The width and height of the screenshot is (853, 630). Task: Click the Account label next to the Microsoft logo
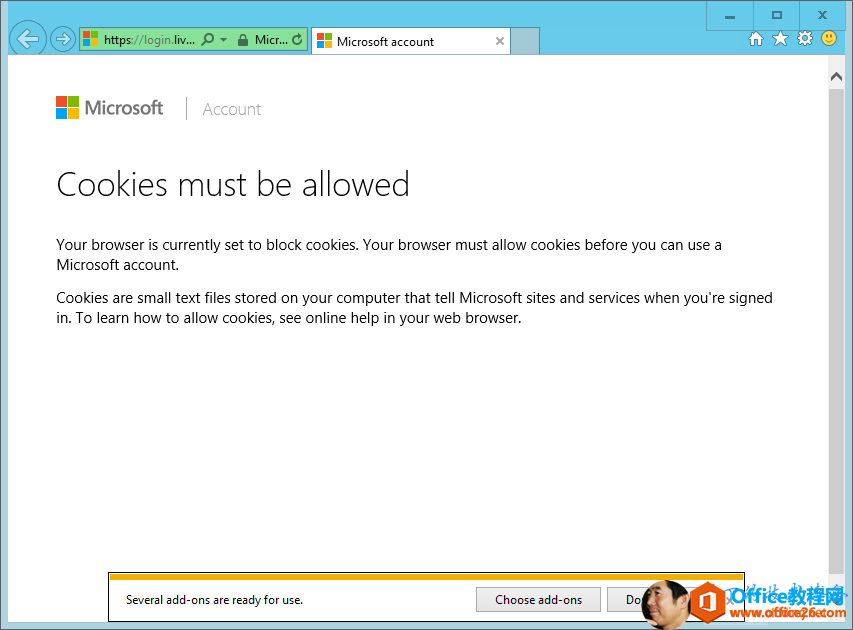point(231,109)
